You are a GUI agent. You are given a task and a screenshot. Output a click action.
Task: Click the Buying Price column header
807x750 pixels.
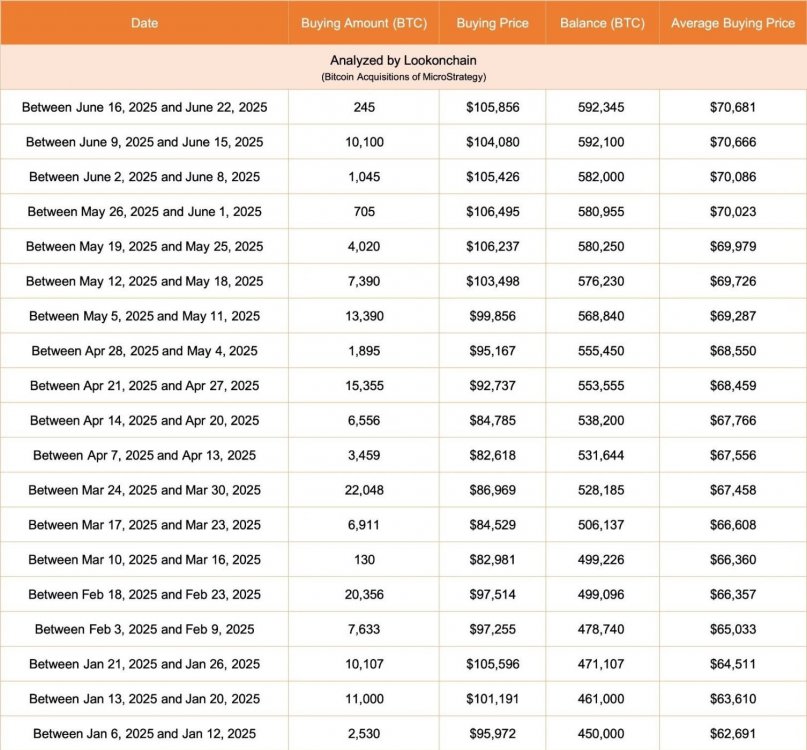pos(492,23)
